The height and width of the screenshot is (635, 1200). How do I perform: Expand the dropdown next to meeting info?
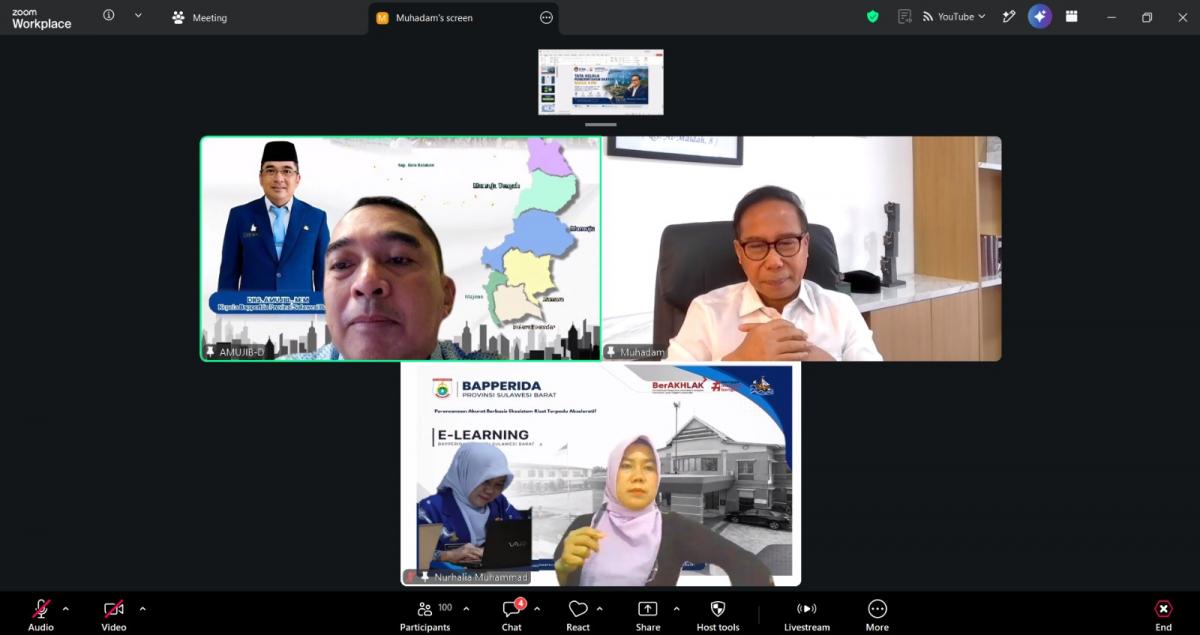(138, 16)
